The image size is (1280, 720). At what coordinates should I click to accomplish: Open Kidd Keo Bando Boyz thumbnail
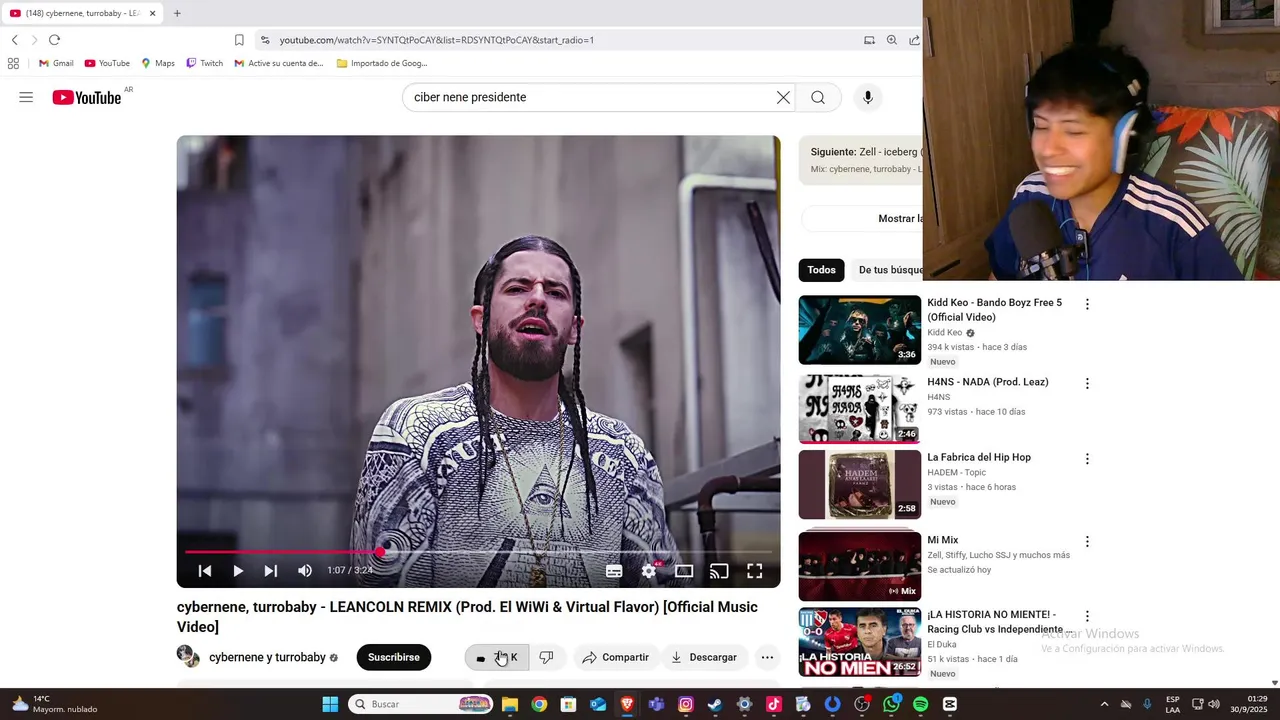coord(860,330)
